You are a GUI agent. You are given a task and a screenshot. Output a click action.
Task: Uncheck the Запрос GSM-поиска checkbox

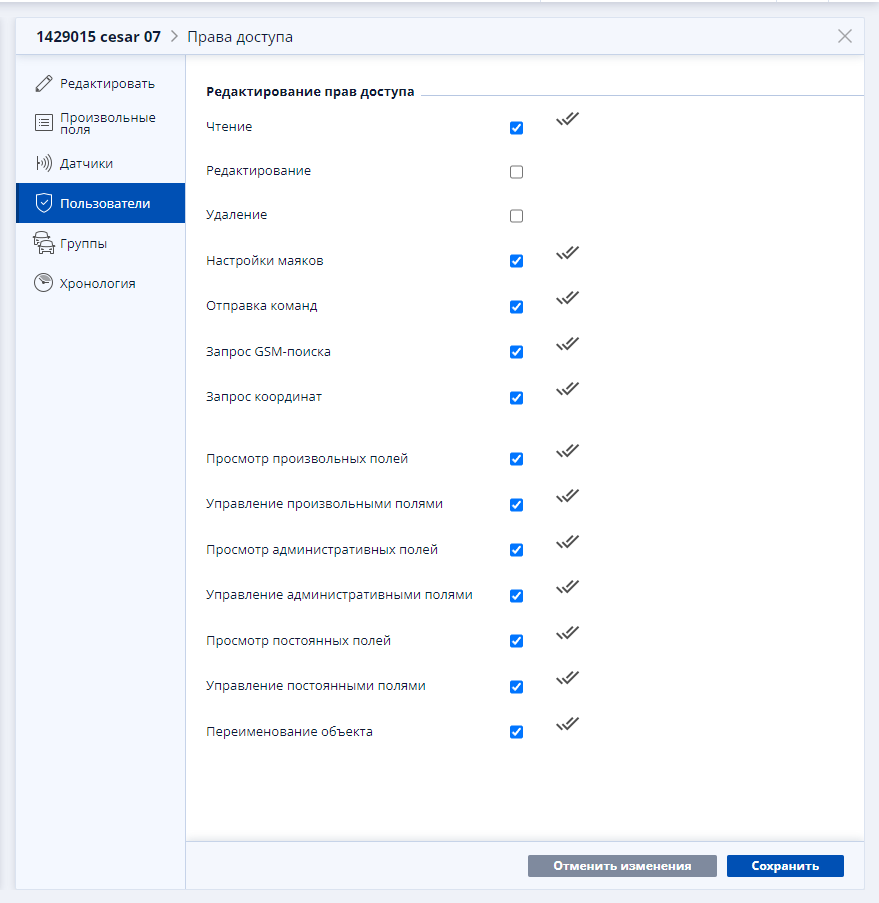pyautogui.click(x=517, y=352)
